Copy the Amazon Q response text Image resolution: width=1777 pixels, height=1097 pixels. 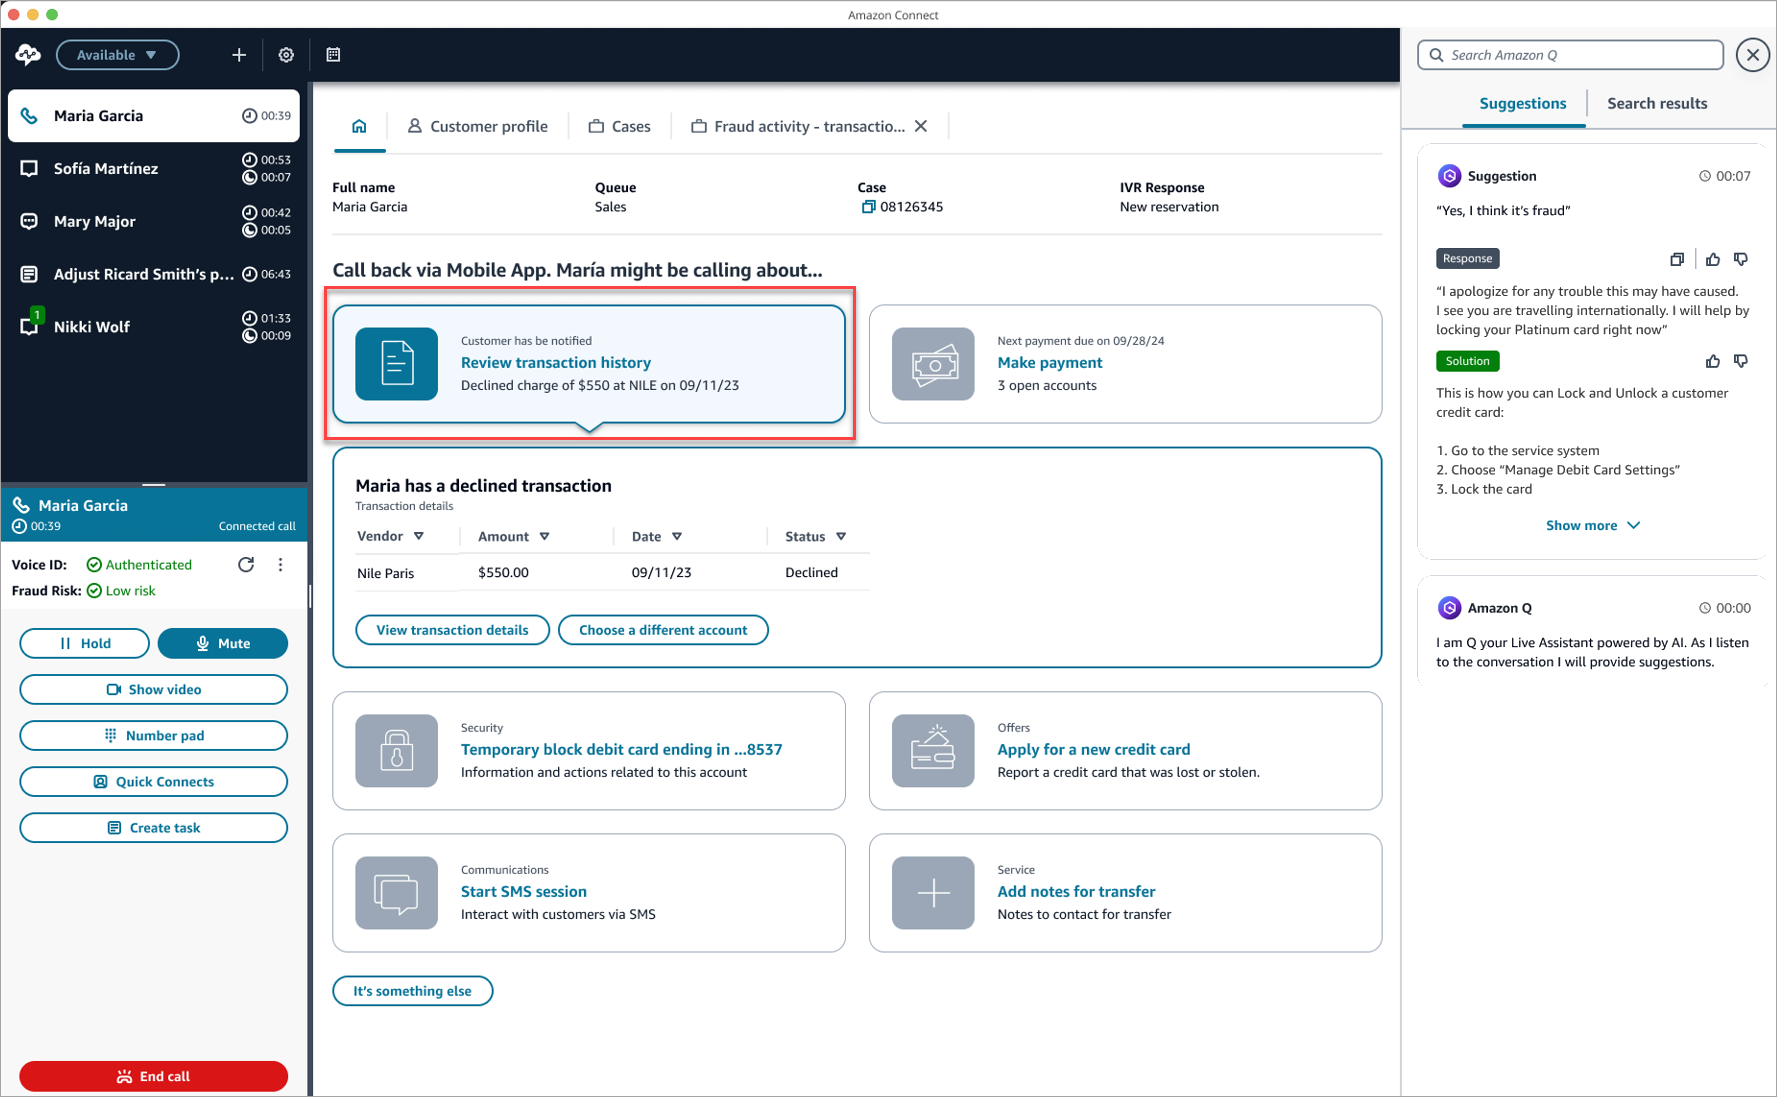[1677, 258]
